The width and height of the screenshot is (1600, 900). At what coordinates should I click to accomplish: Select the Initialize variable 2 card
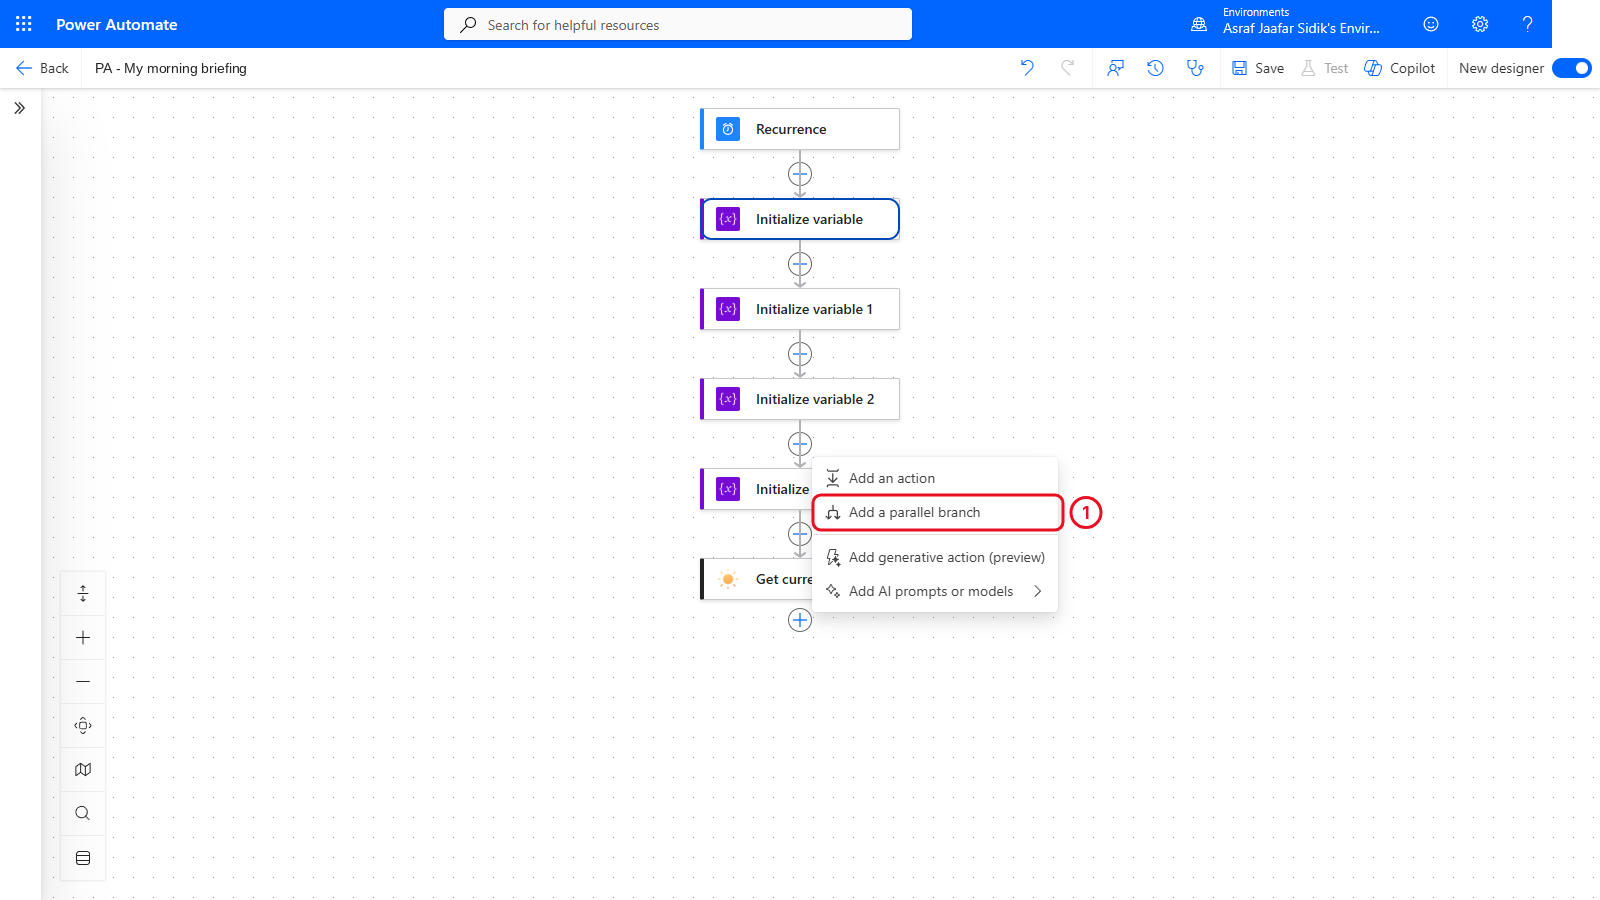click(x=800, y=399)
